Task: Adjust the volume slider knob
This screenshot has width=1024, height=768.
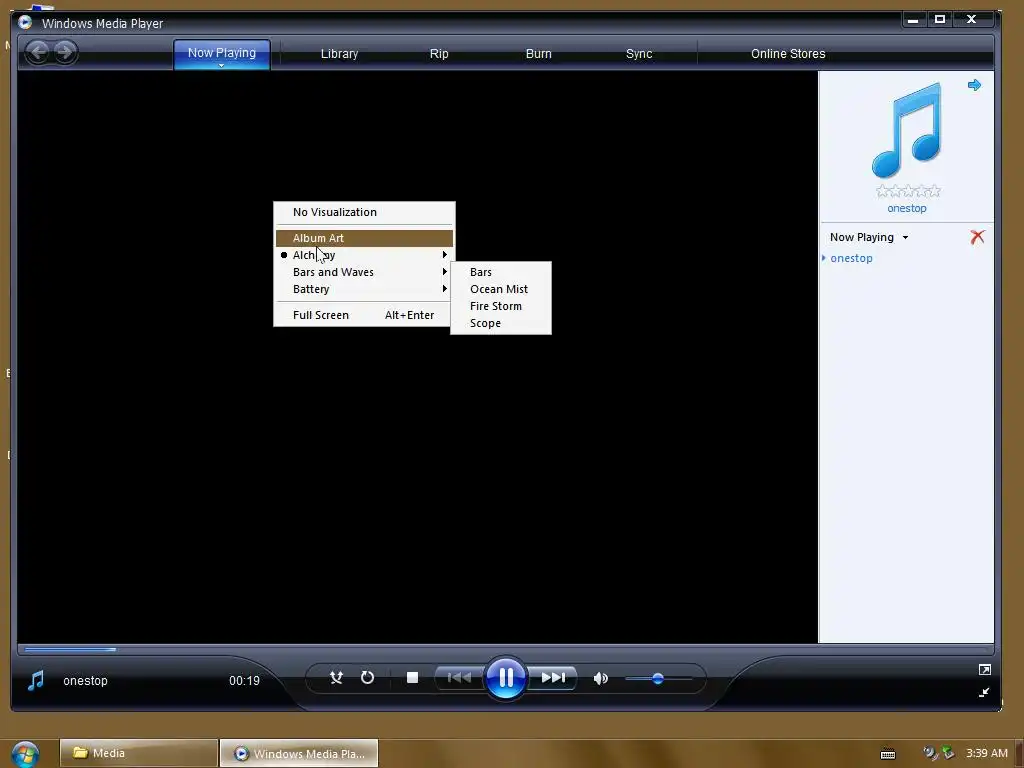Action: coord(658,679)
